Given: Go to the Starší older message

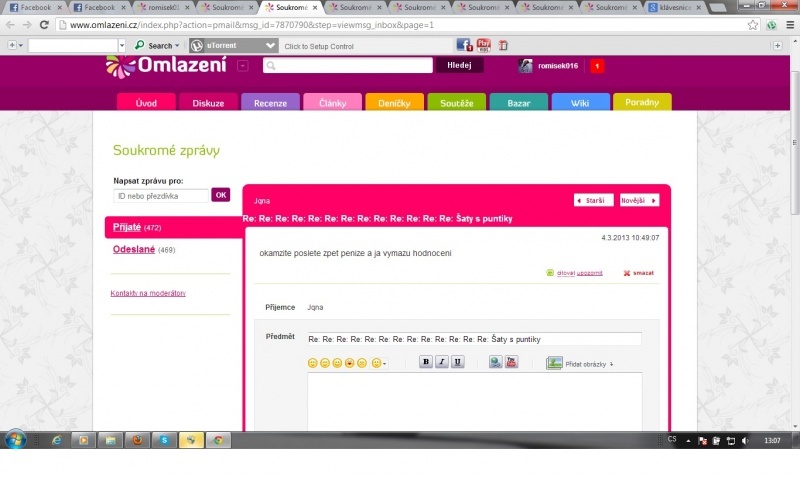Looking at the screenshot, I should [x=594, y=200].
